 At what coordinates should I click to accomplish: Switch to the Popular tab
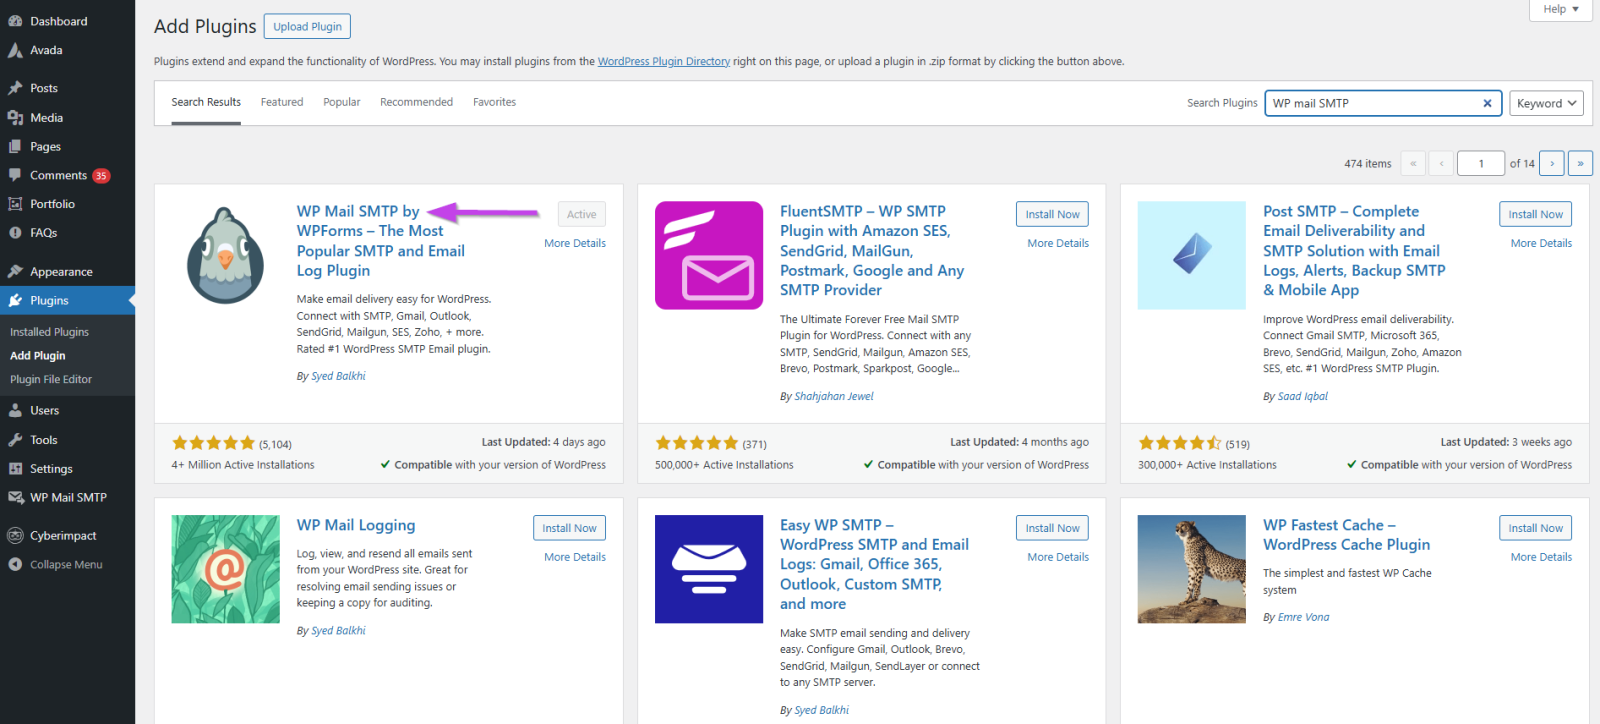341,102
